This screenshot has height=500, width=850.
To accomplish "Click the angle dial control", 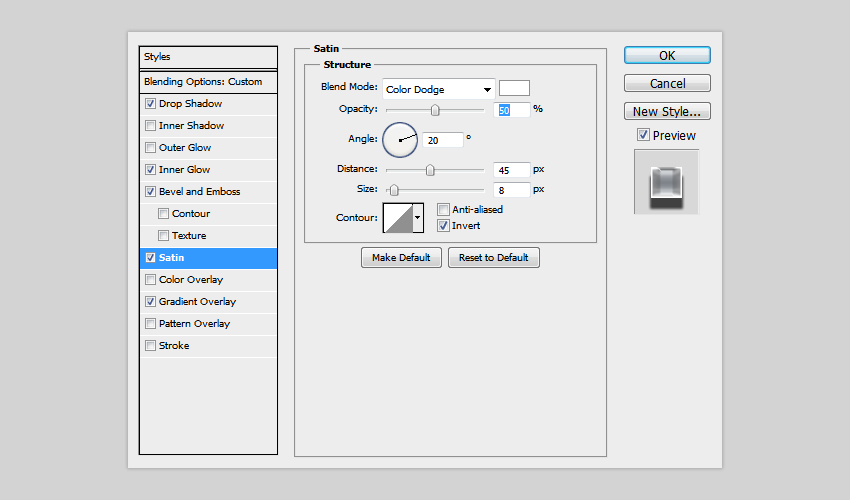I will coord(399,140).
